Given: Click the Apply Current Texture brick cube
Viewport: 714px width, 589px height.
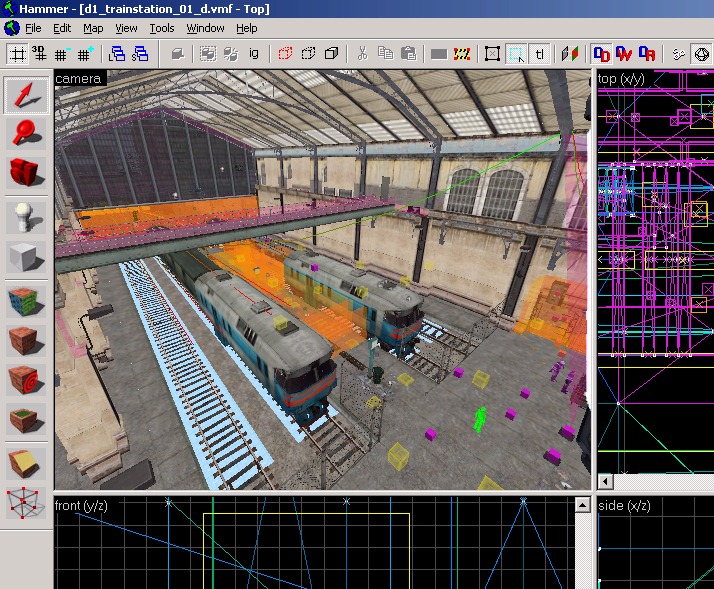Looking at the screenshot, I should tap(26, 340).
